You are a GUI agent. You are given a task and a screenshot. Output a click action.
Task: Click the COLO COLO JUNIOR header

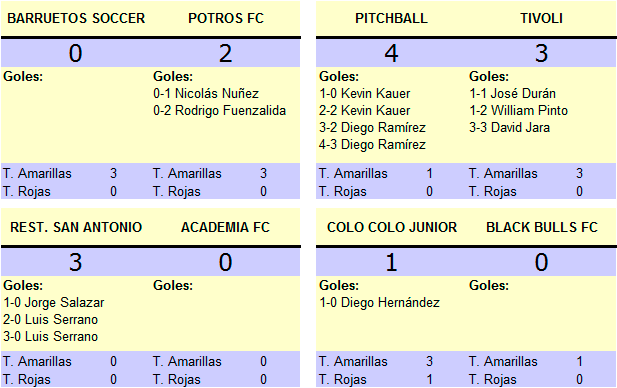coord(392,227)
